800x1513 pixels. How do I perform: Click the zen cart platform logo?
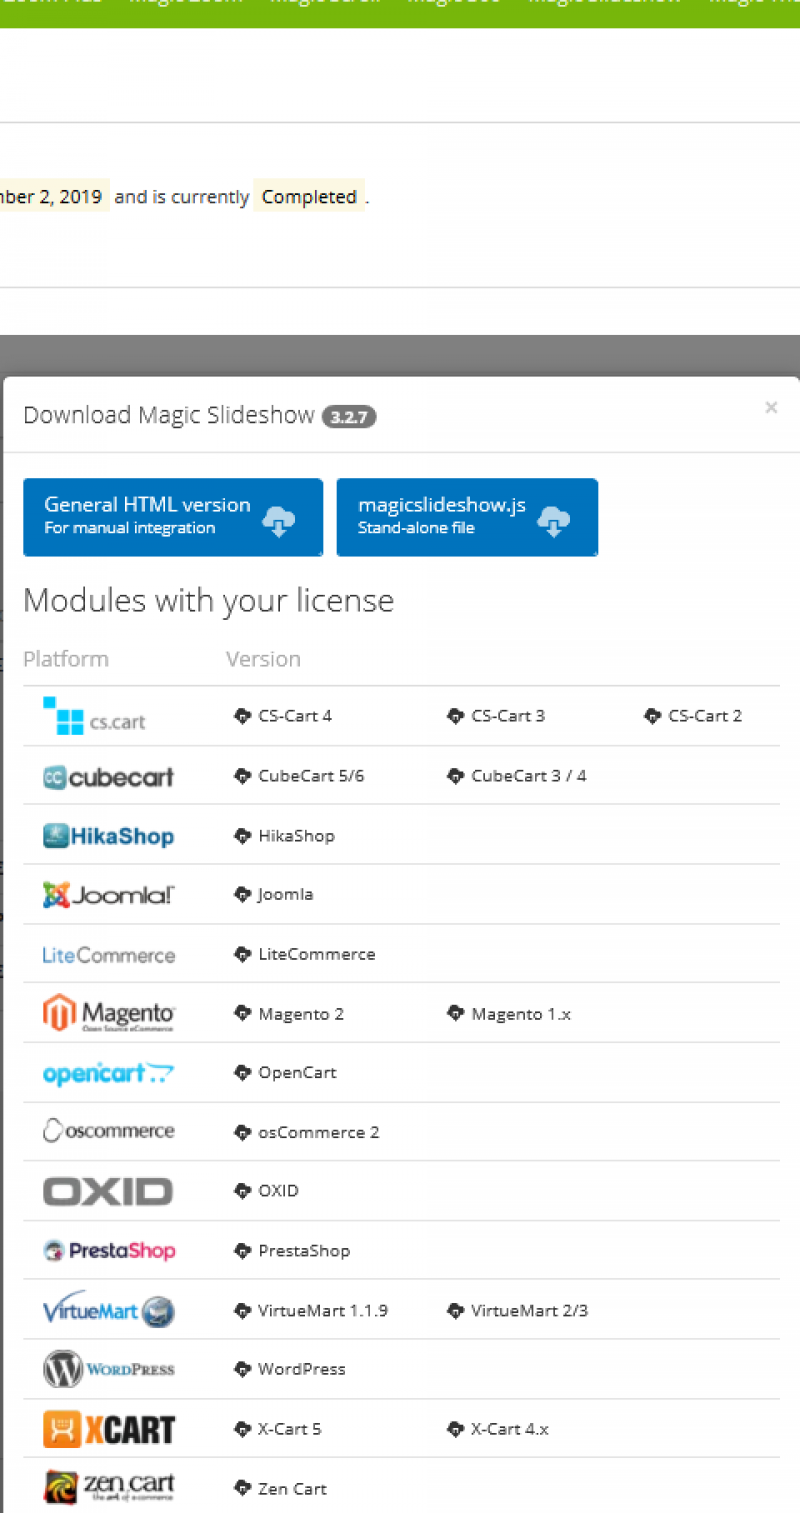(108, 1488)
